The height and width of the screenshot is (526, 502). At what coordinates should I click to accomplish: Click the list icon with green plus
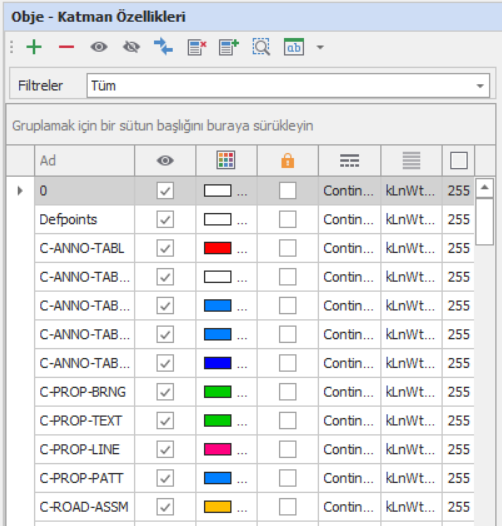(x=229, y=47)
